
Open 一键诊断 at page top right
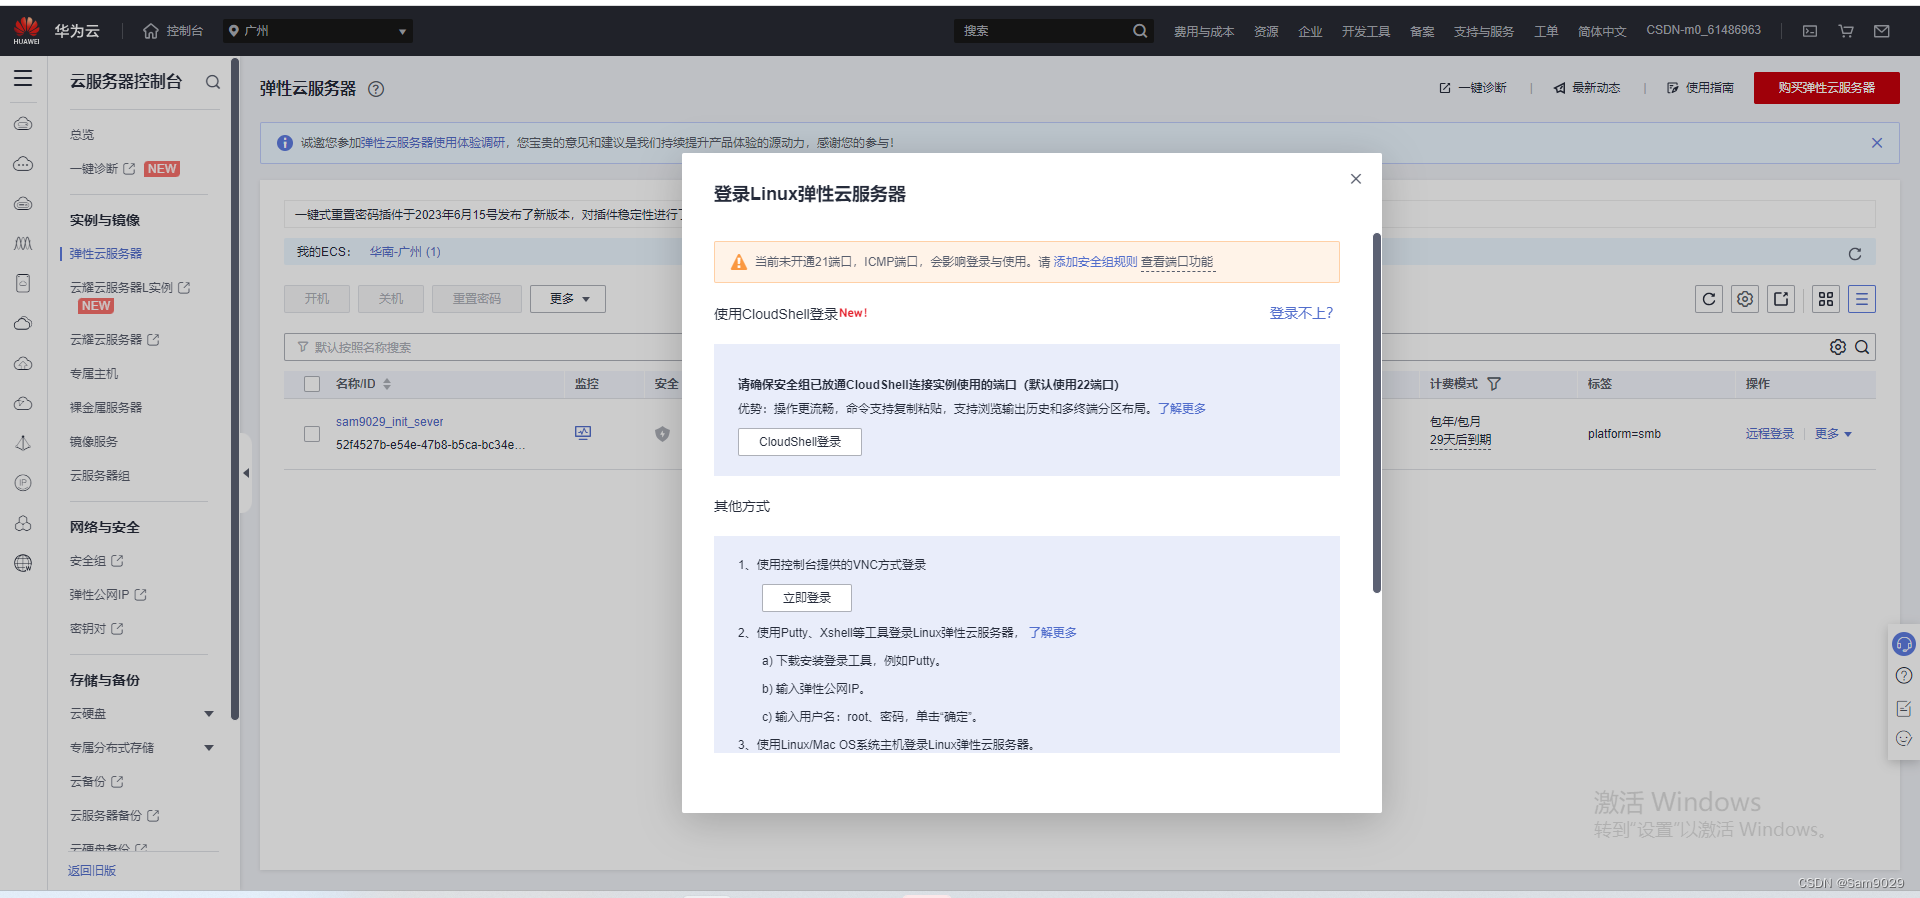pos(1473,88)
